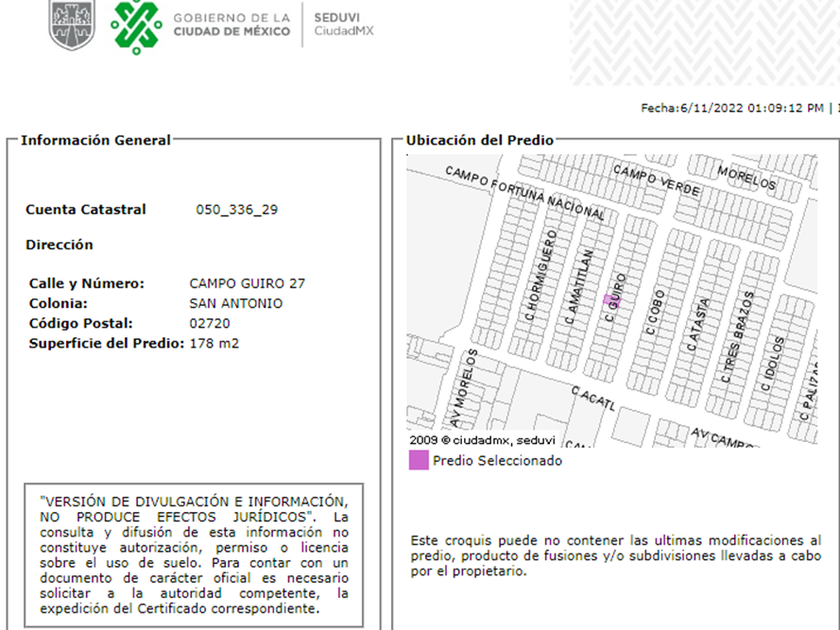
Task: Click the C Tres Brazos street label on map
Action: click(738, 337)
